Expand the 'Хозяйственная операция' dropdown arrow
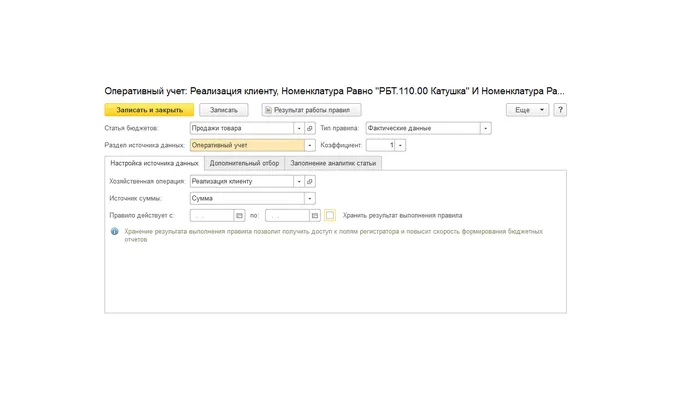This screenshot has height=396, width=700. pyautogui.click(x=299, y=181)
